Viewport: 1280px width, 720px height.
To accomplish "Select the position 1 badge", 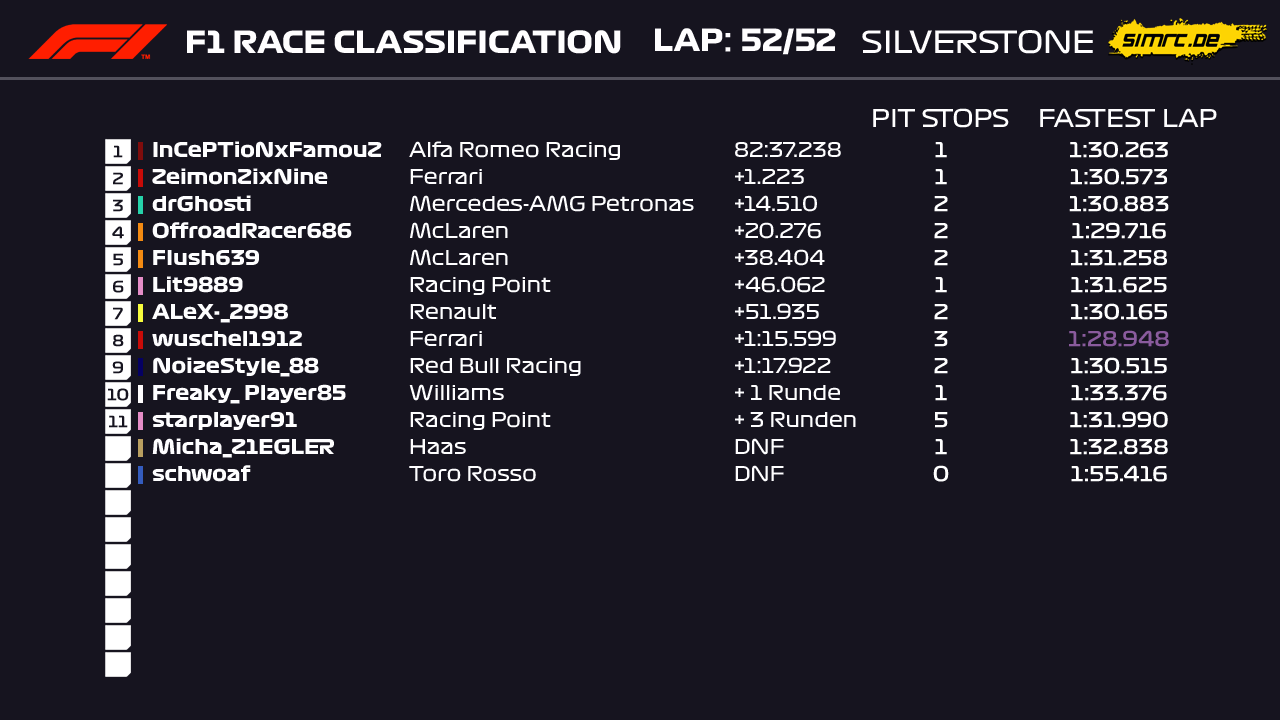I will tap(118, 151).
